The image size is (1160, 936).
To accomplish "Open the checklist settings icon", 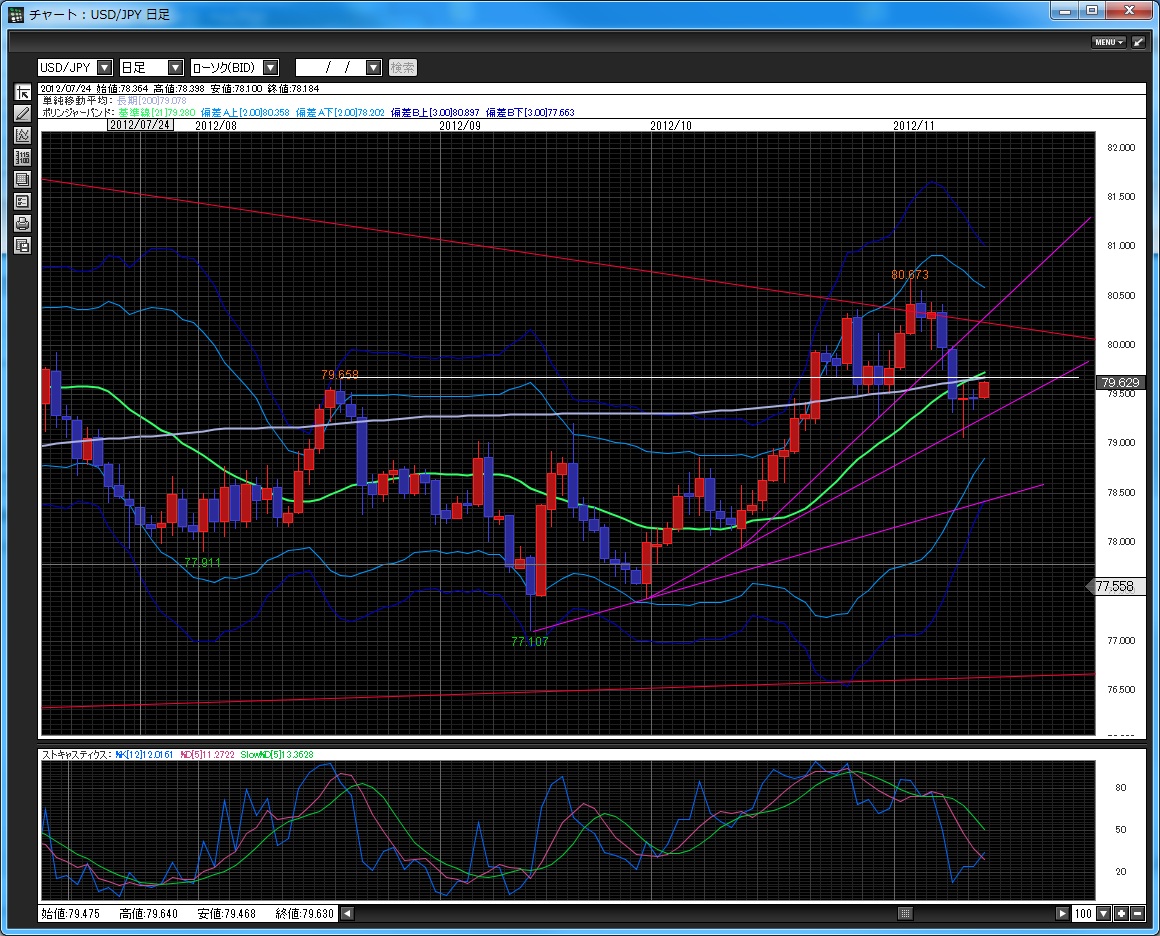I will (x=22, y=201).
